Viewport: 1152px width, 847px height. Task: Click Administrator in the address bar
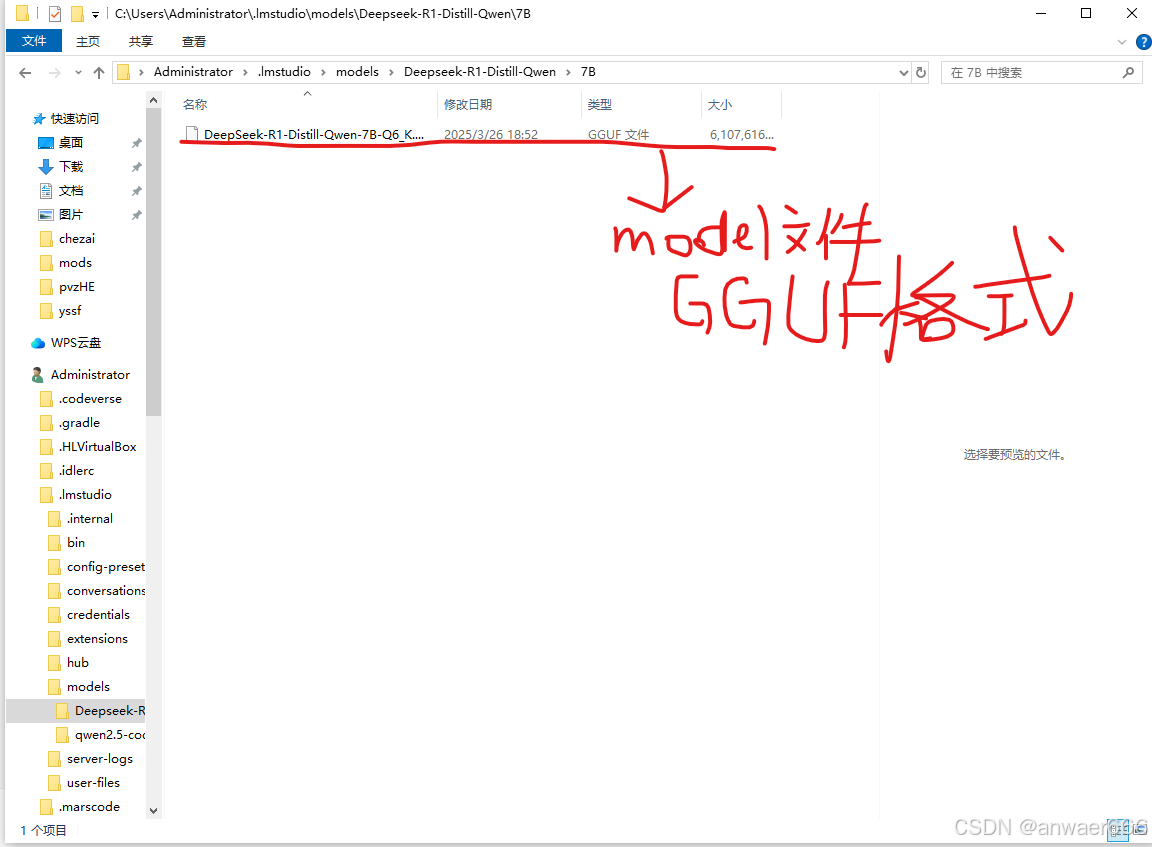192,71
